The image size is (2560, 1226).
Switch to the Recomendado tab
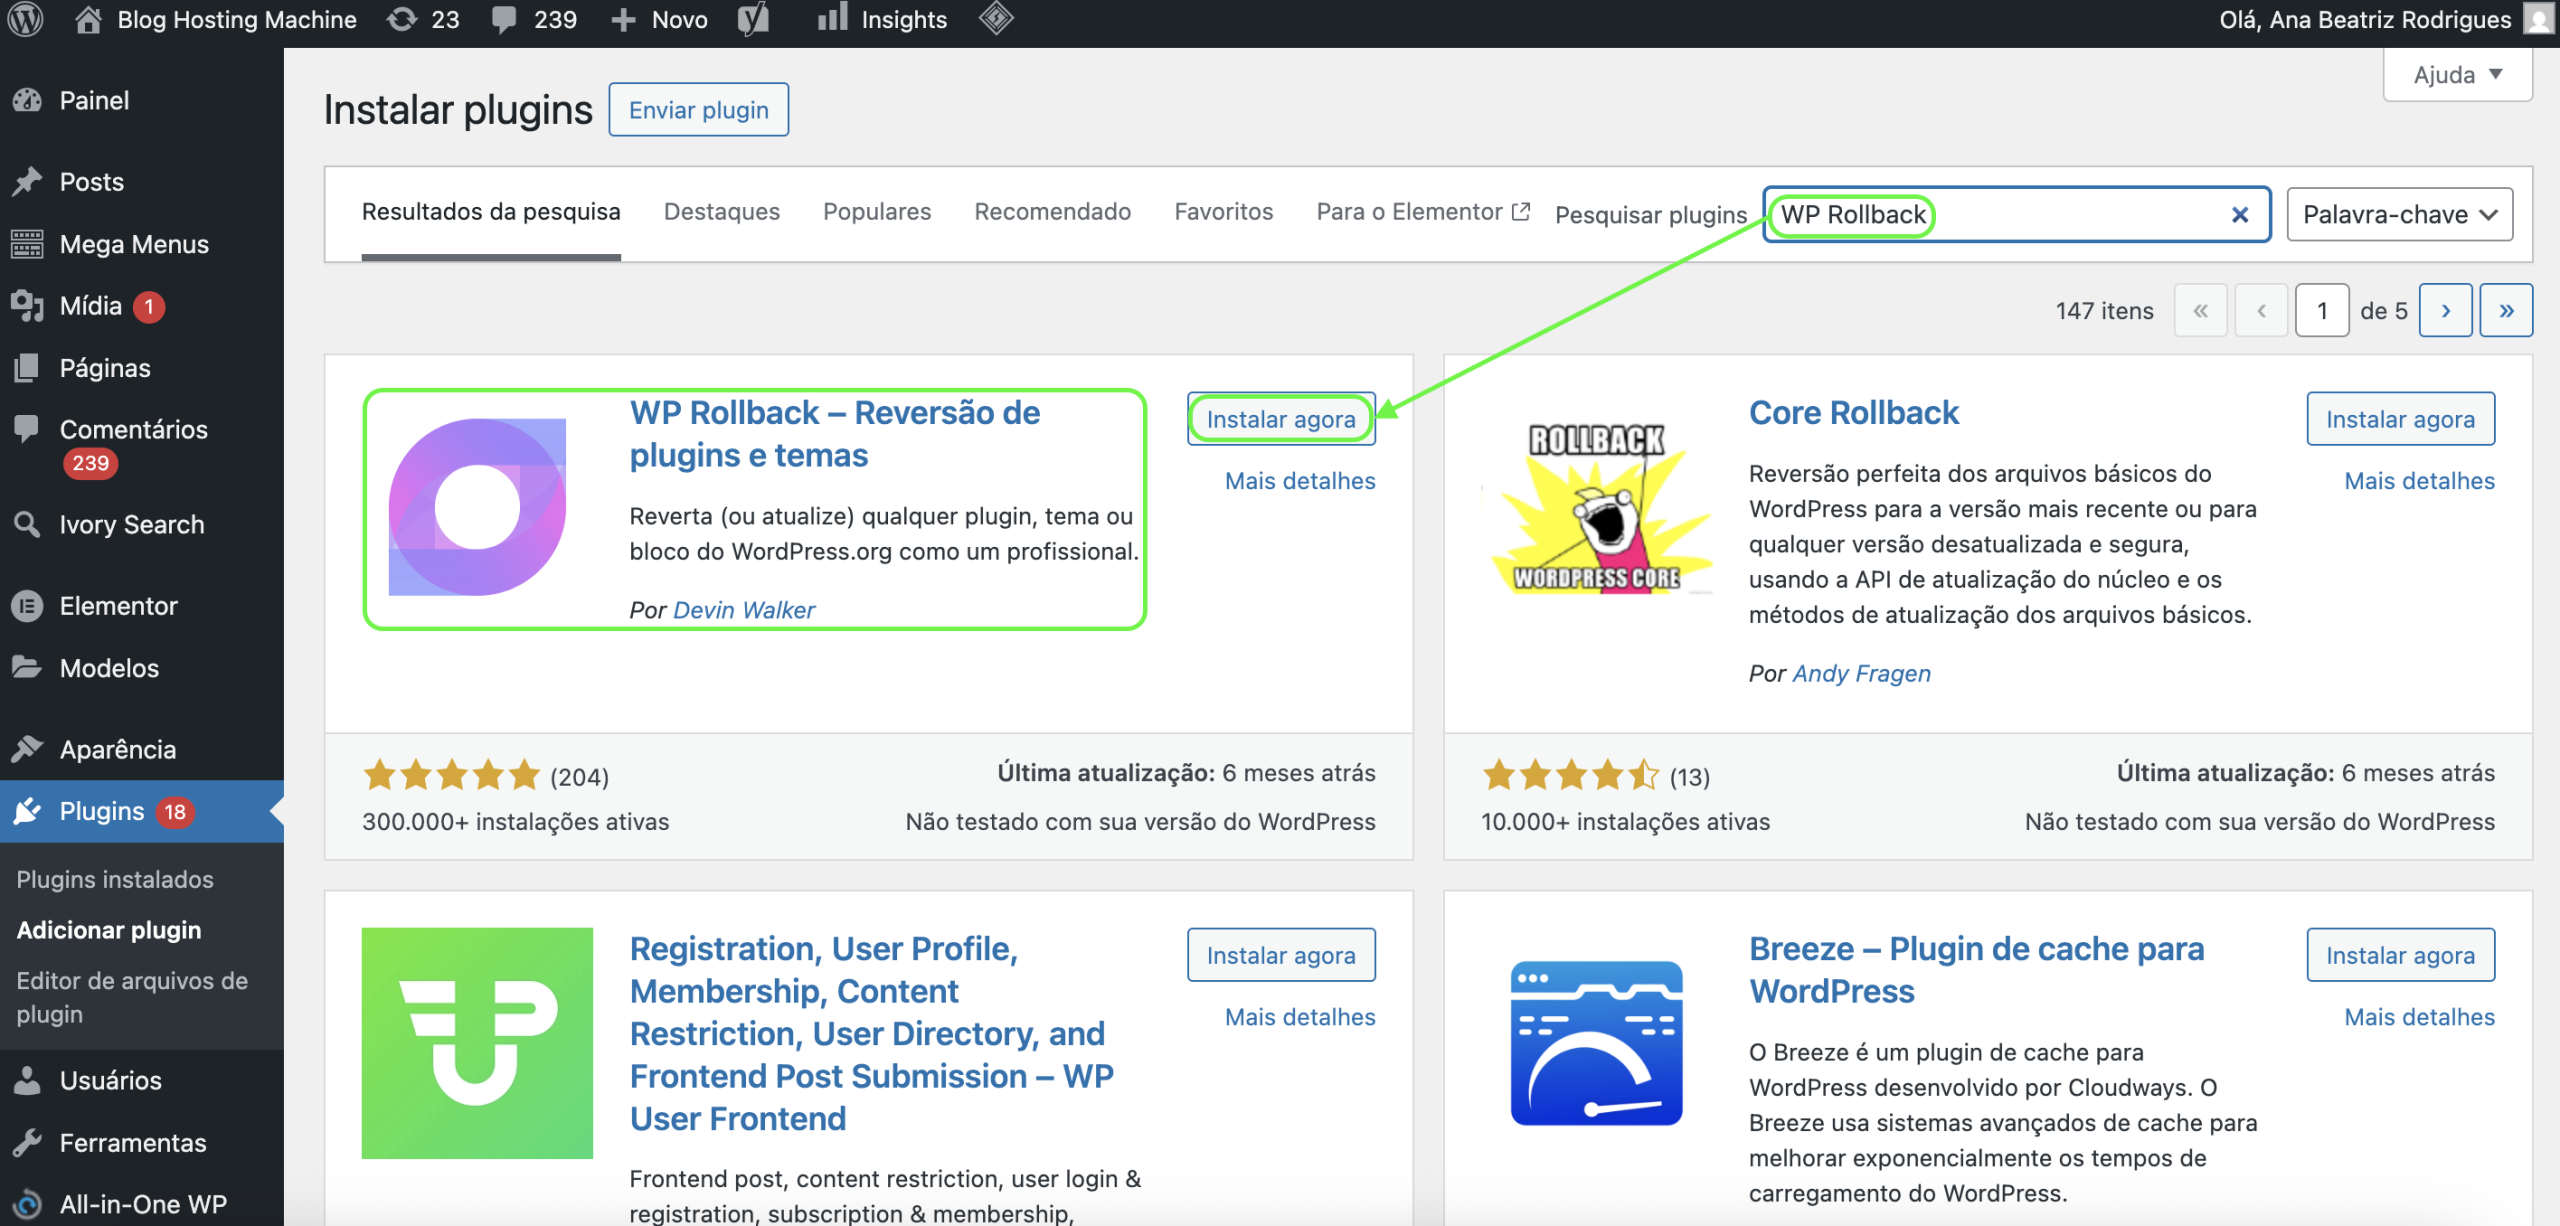point(1053,211)
